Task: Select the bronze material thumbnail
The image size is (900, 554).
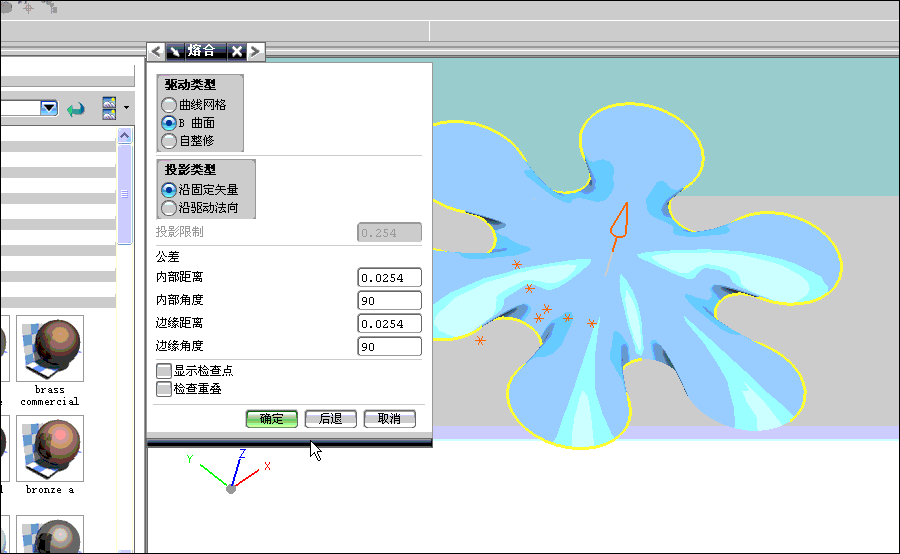Action: coord(50,448)
